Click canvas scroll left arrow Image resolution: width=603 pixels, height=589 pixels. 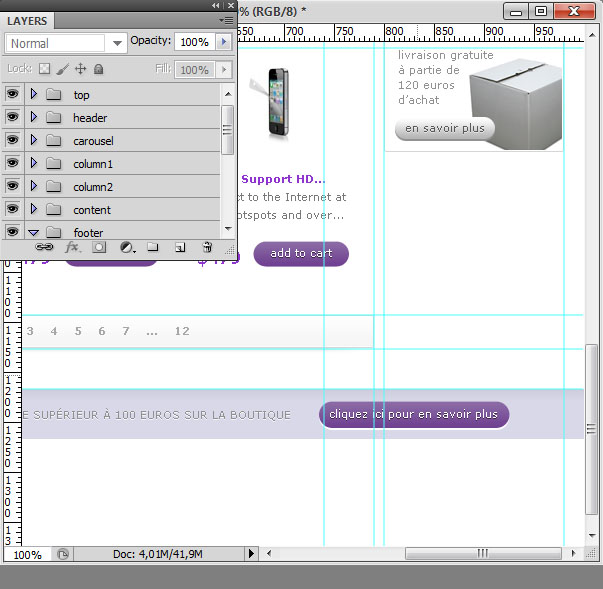[269, 554]
